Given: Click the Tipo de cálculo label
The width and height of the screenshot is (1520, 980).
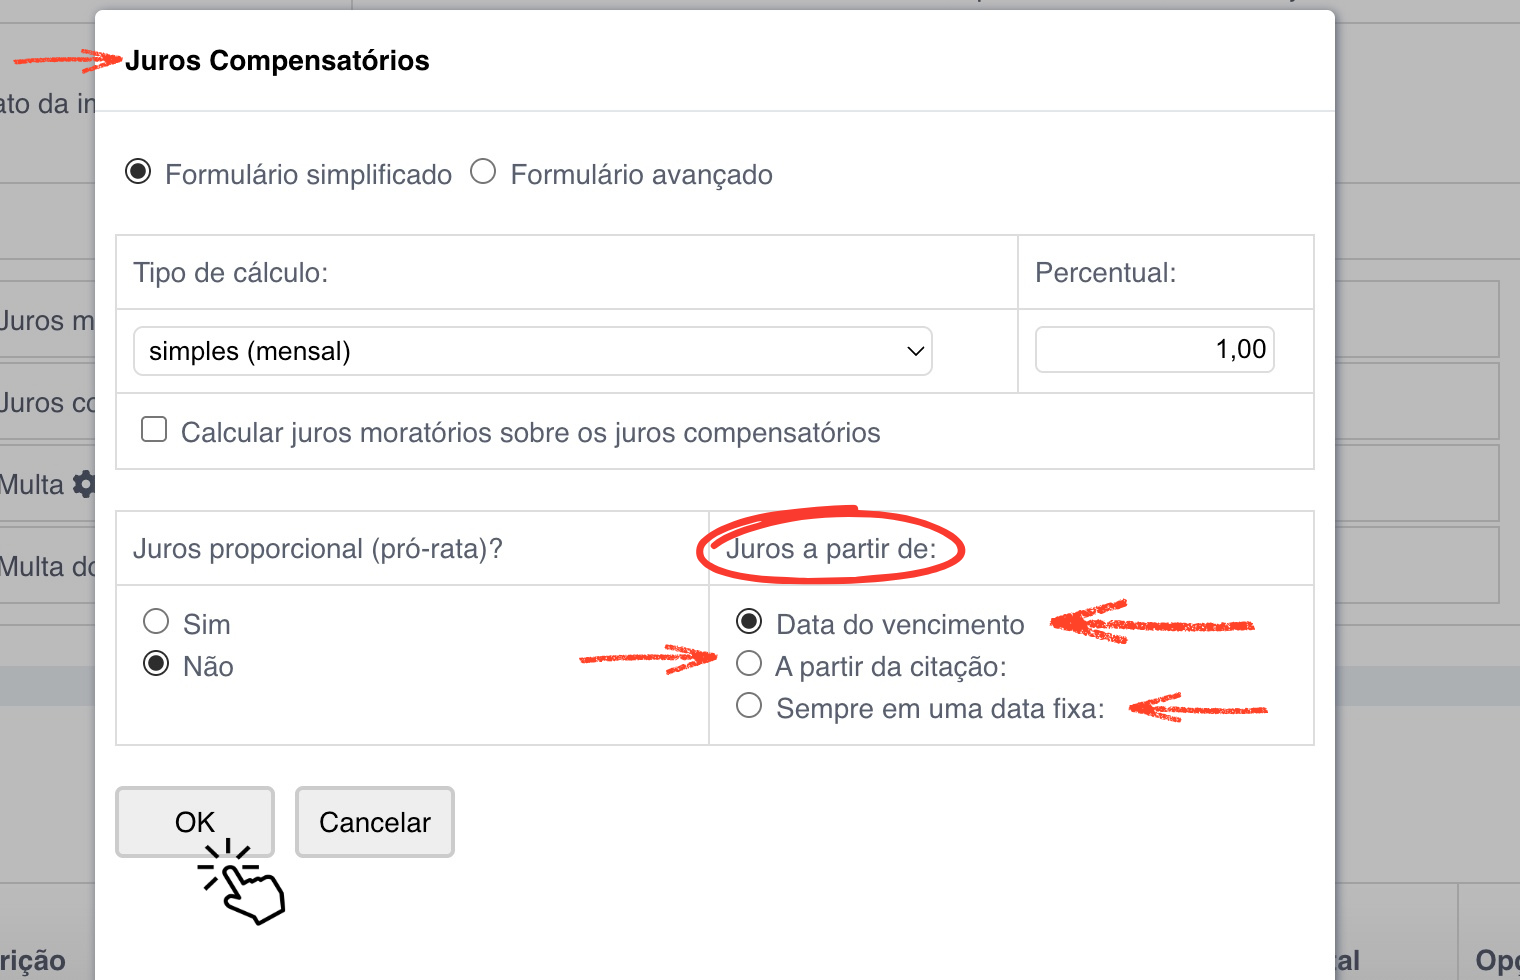Looking at the screenshot, I should [231, 273].
